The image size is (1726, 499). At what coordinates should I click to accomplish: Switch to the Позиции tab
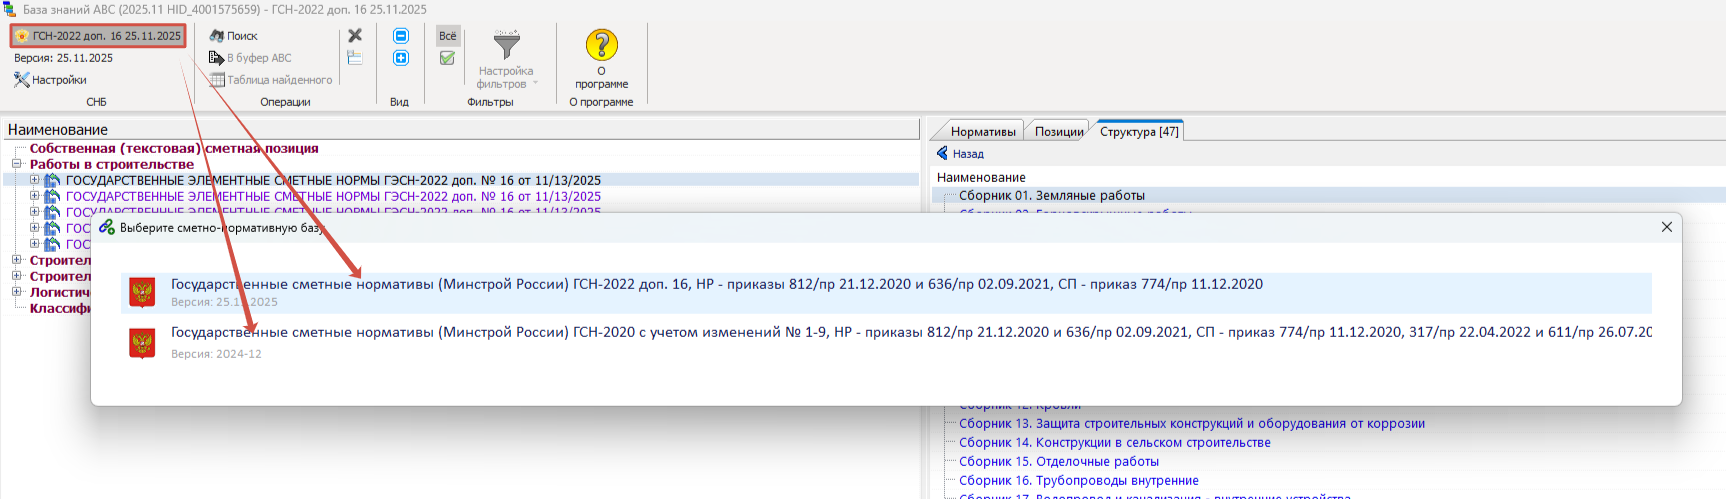(1059, 131)
